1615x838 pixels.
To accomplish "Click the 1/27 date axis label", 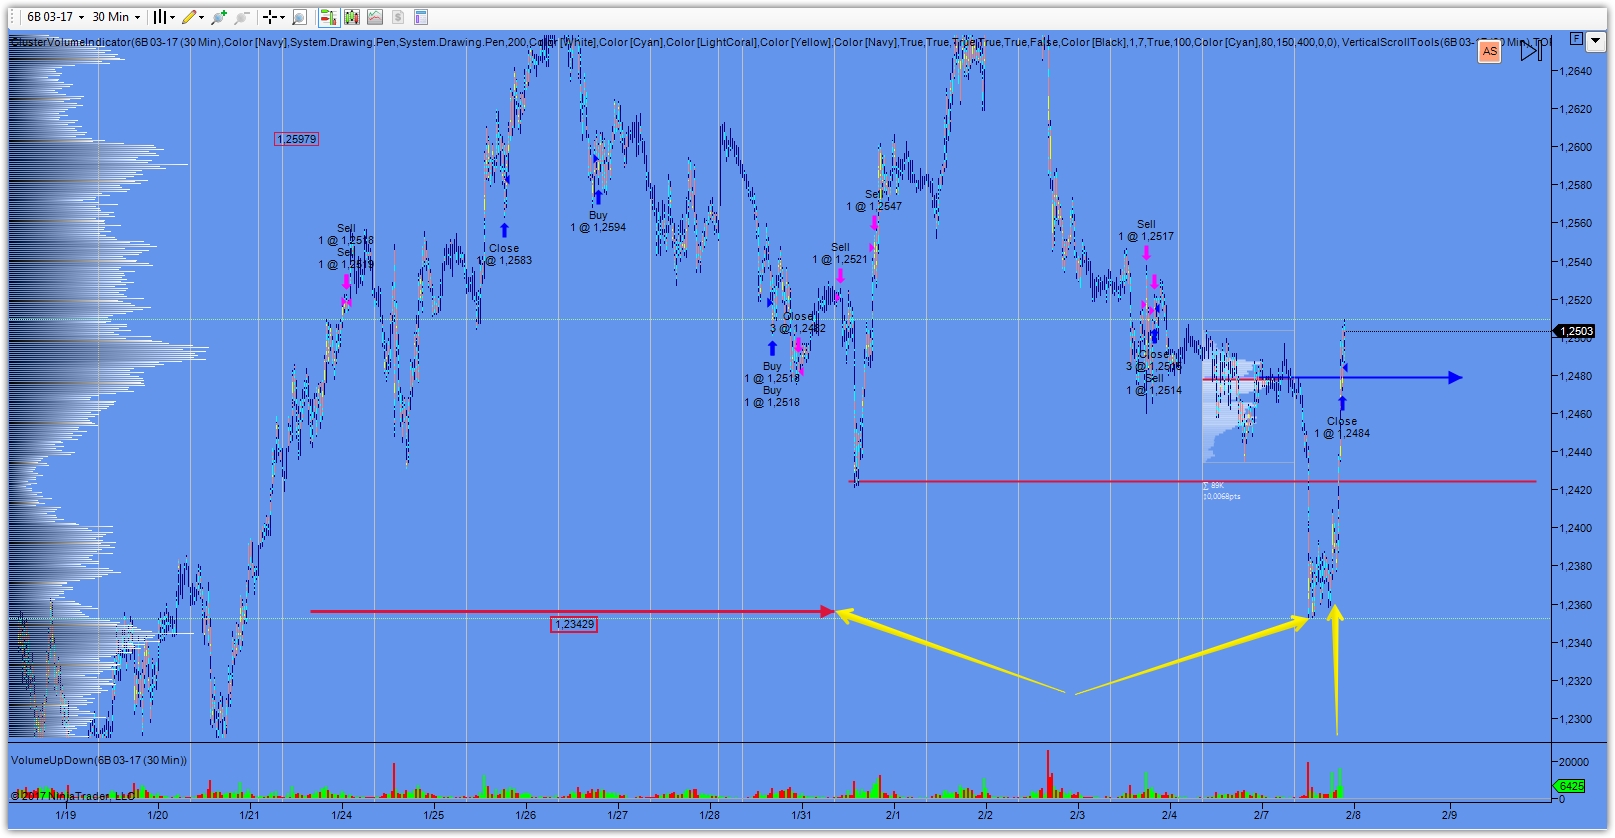I will (618, 815).
